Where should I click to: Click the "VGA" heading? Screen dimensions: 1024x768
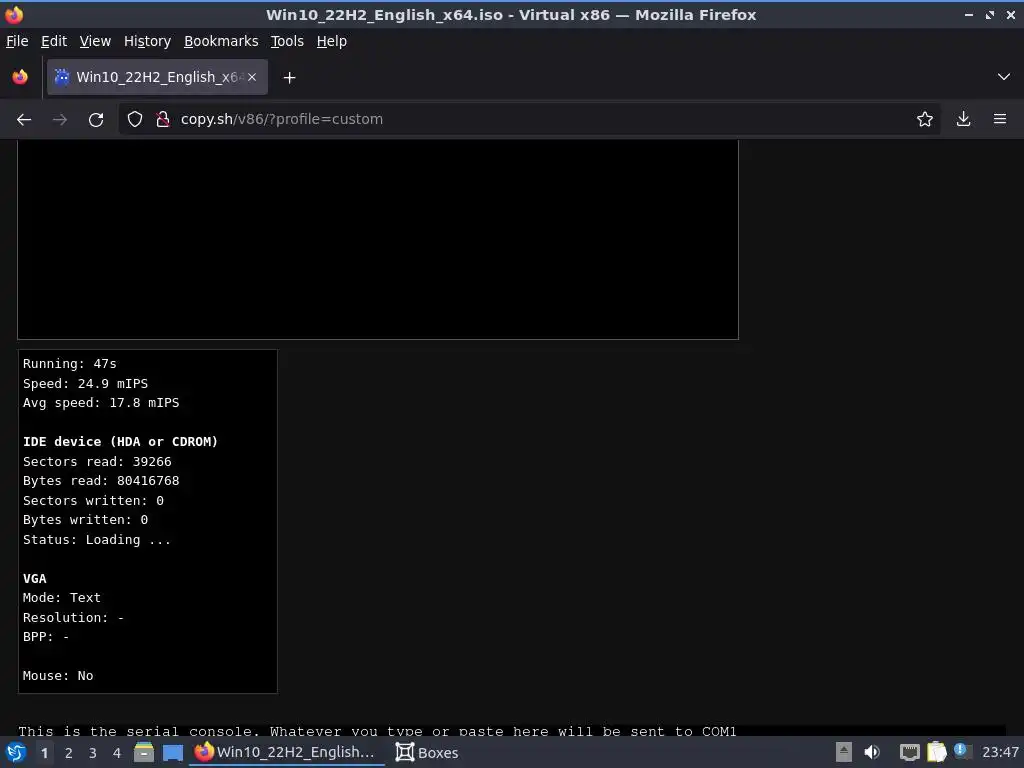tap(35, 579)
